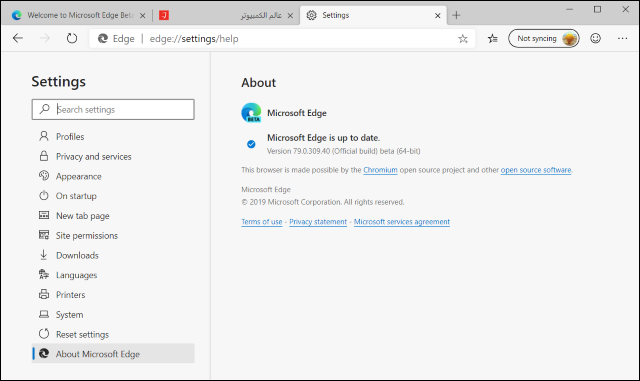640x381 pixels.
Task: Close the Arabic-titled tab
Action: [290, 16]
